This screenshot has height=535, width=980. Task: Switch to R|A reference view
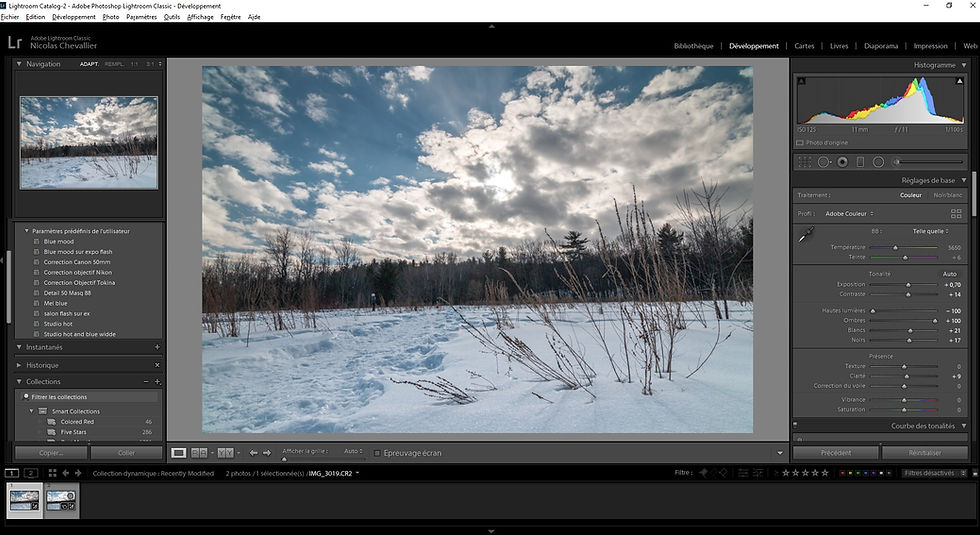(199, 452)
